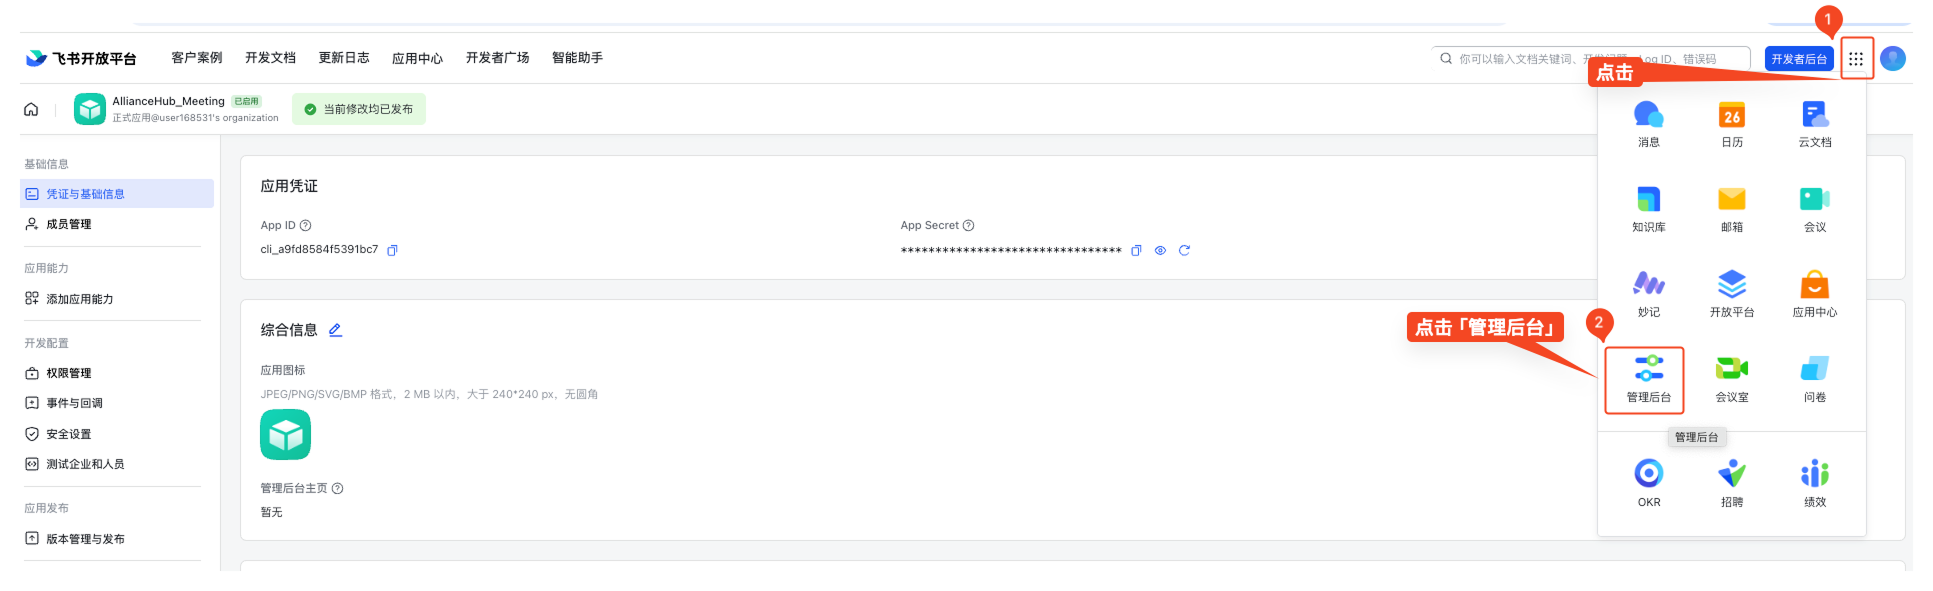1933x591 pixels.
Task: Reveal App Secret with eye icon
Action: click(x=1160, y=250)
